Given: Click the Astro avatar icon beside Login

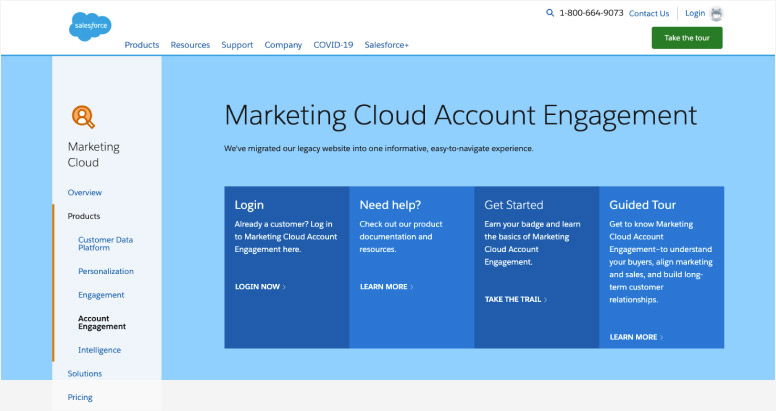Looking at the screenshot, I should tap(716, 14).
